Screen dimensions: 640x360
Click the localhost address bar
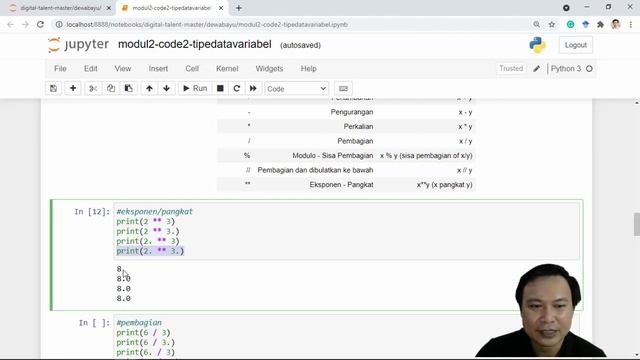(x=207, y=24)
